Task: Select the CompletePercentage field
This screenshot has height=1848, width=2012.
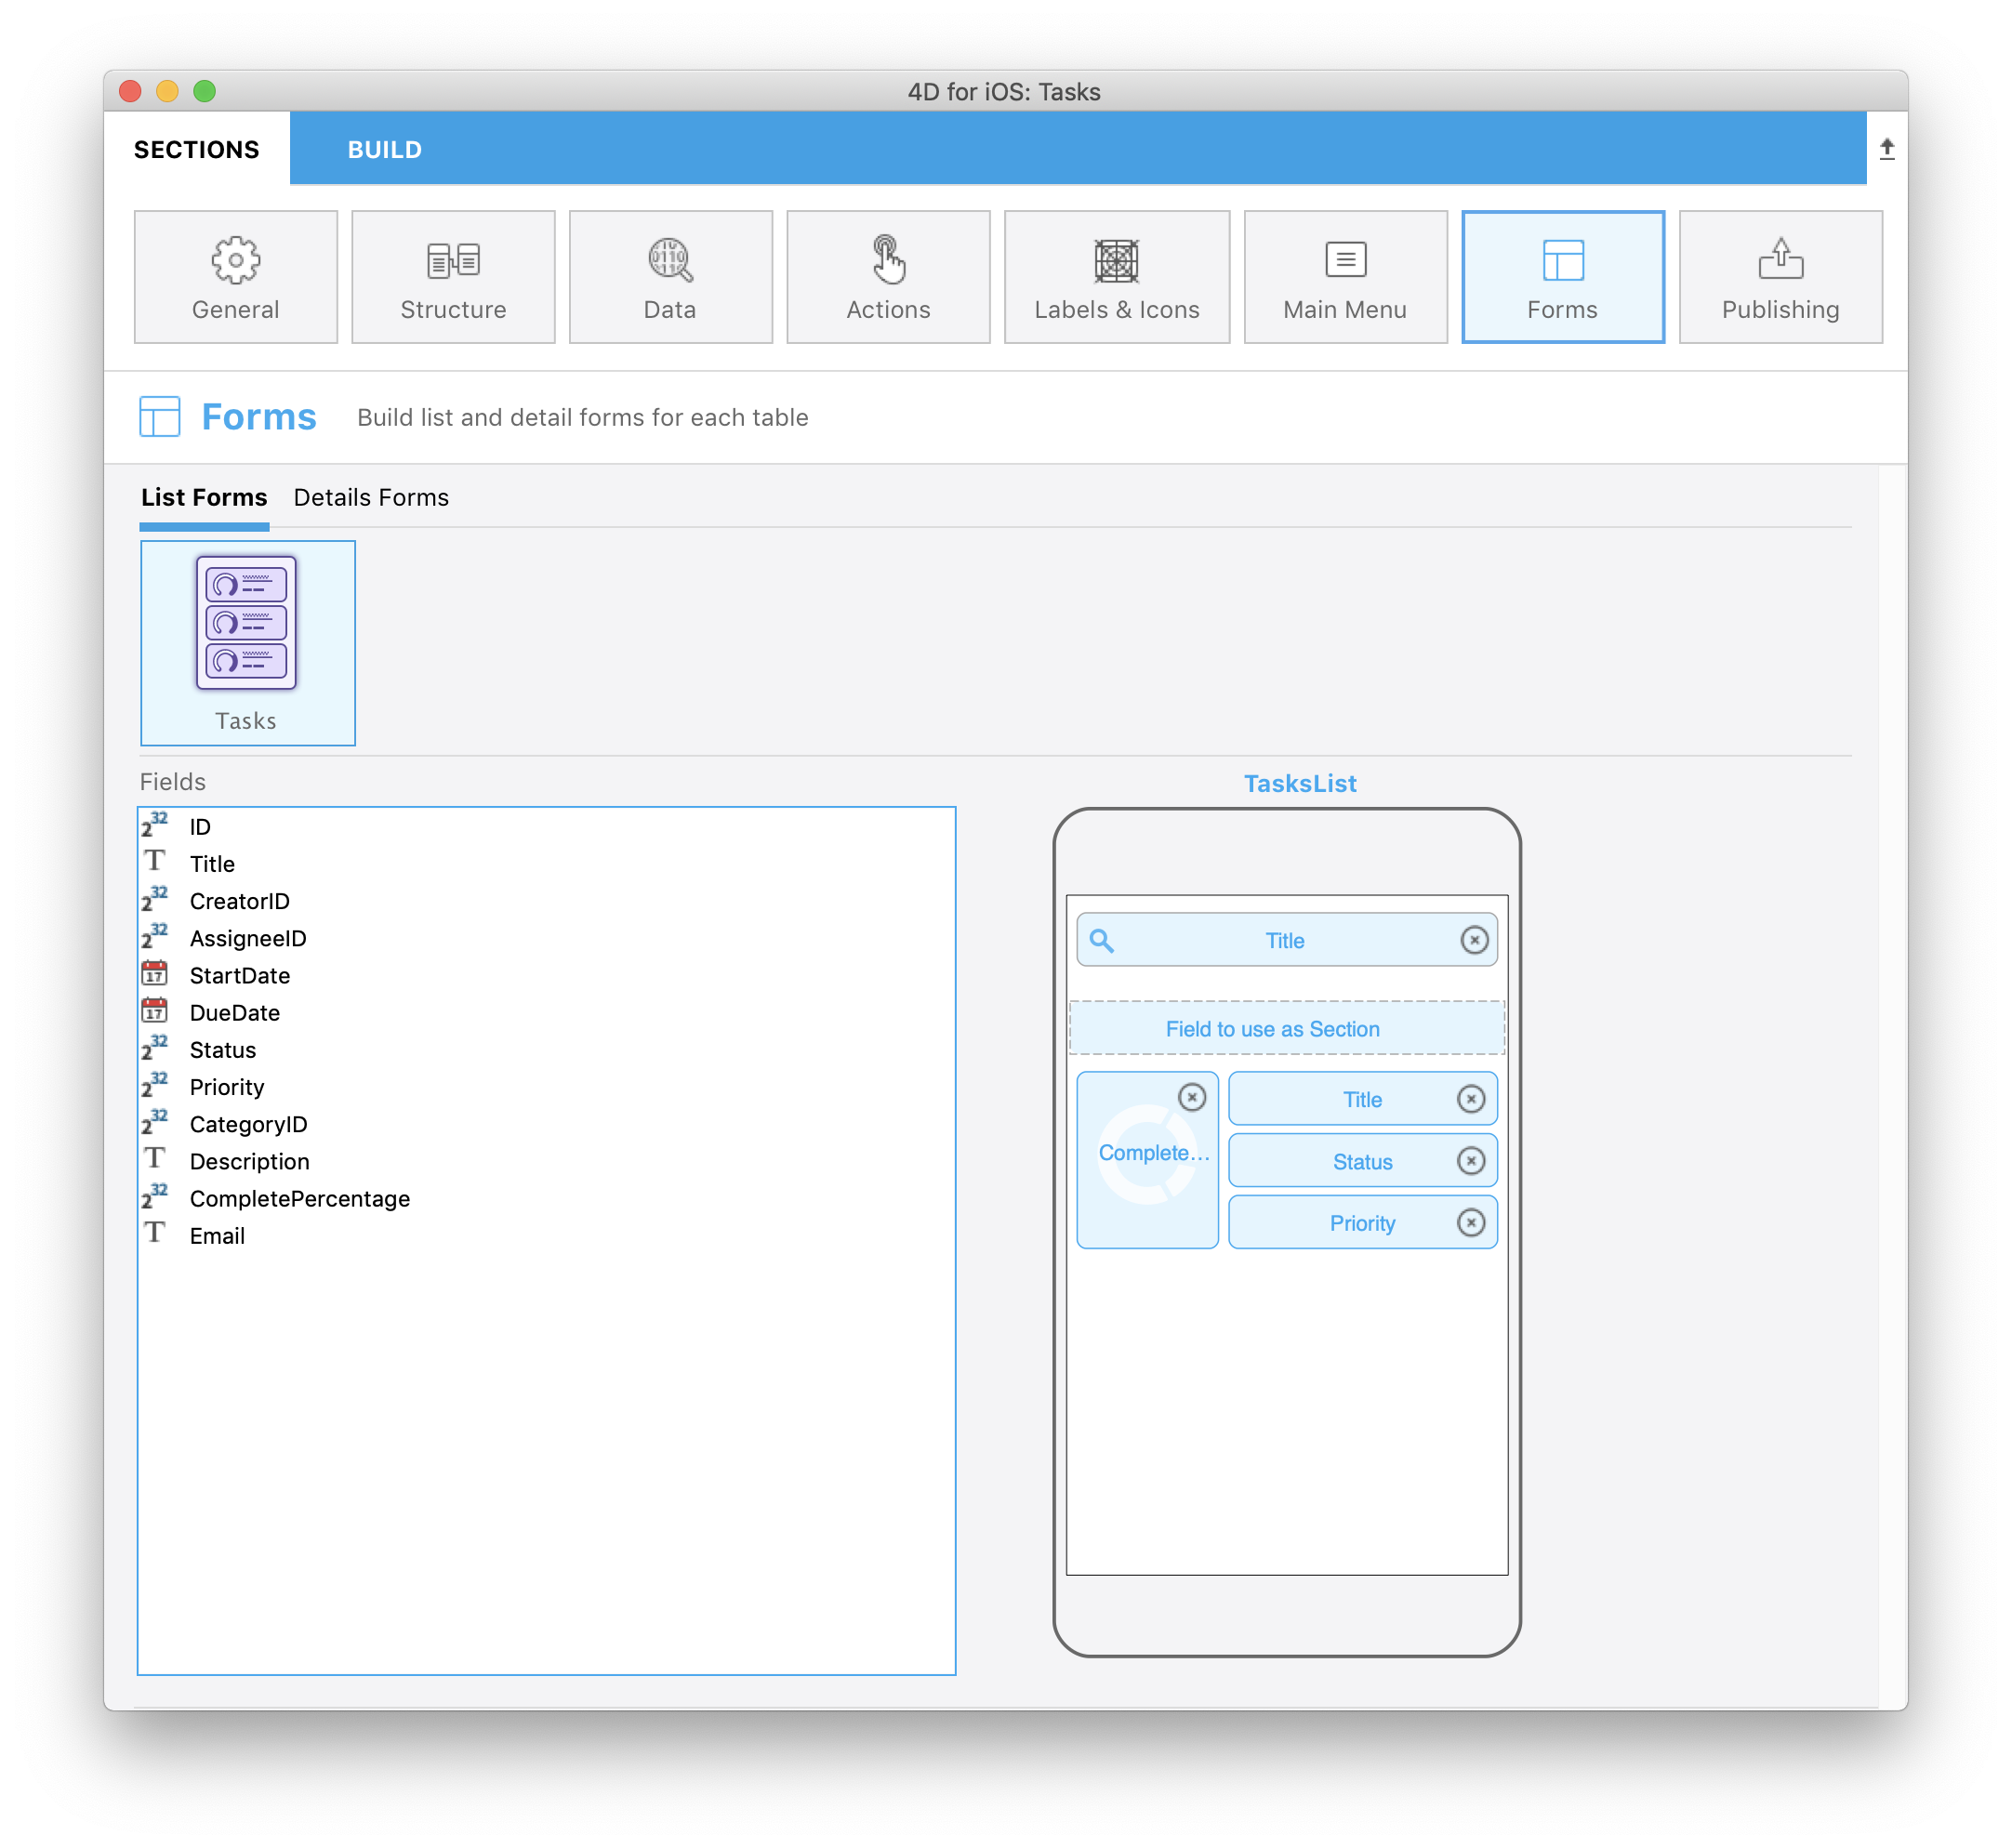Action: [298, 1196]
